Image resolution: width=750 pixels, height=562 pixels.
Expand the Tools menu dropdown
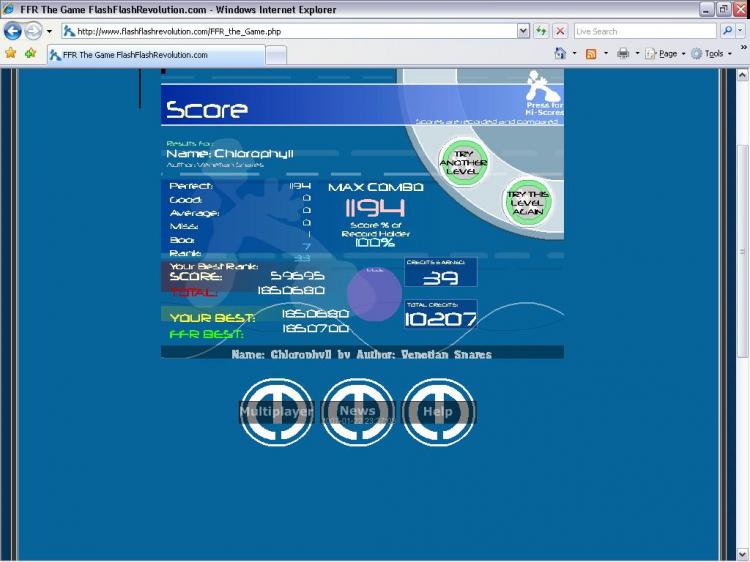pyautogui.click(x=712, y=54)
